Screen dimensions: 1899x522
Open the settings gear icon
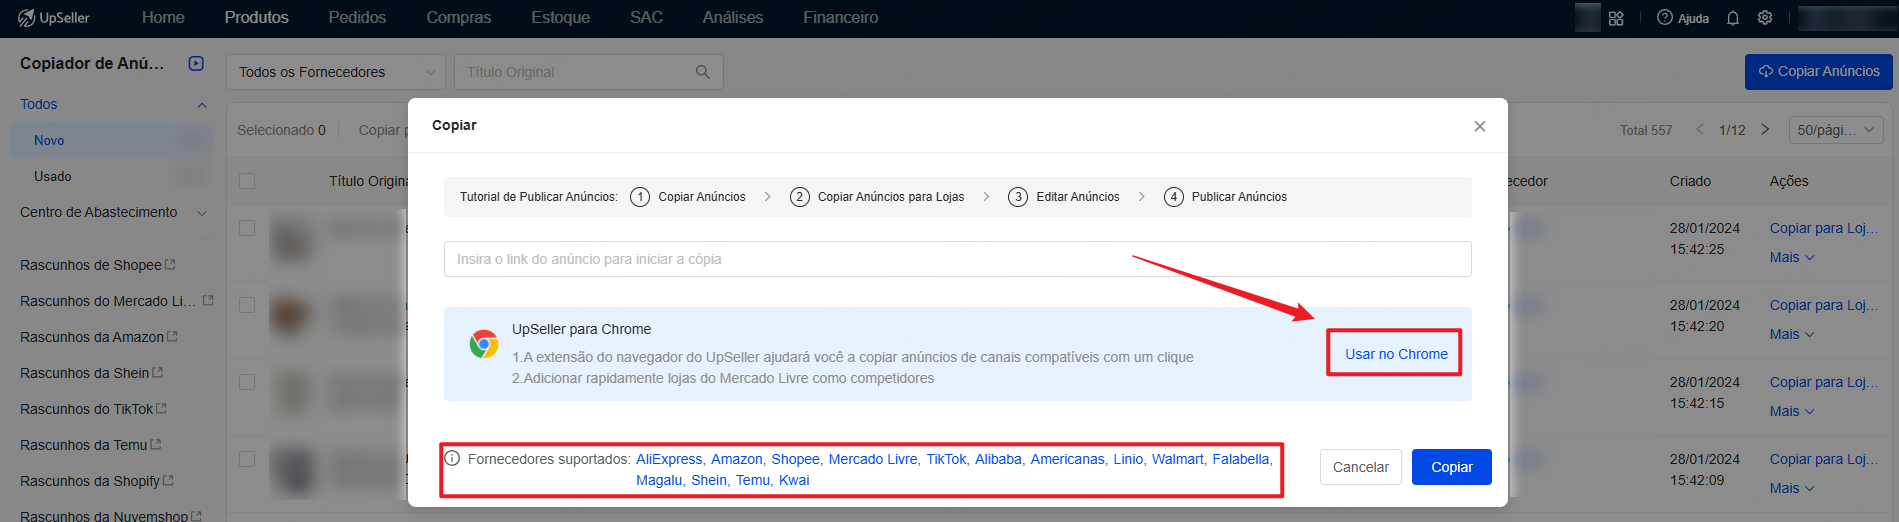tap(1765, 18)
